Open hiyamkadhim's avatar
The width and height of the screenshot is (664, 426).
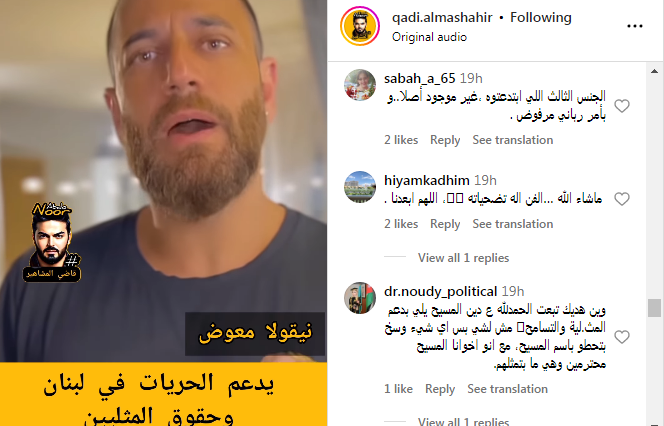tap(360, 187)
